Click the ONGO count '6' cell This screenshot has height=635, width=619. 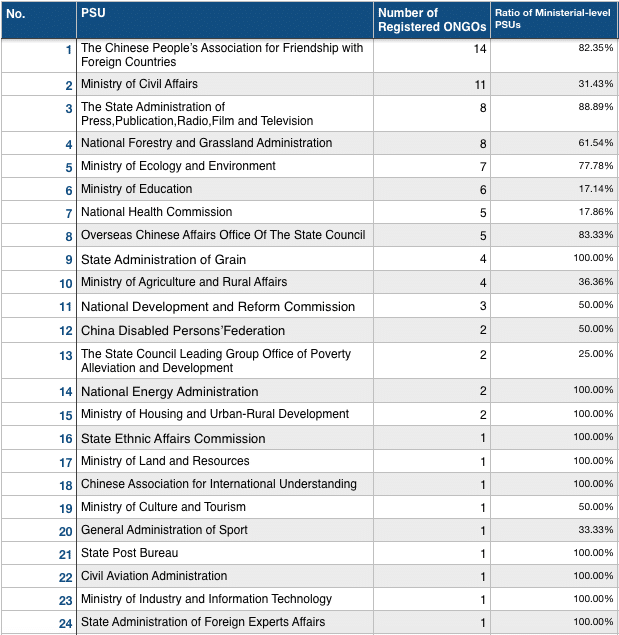point(432,189)
